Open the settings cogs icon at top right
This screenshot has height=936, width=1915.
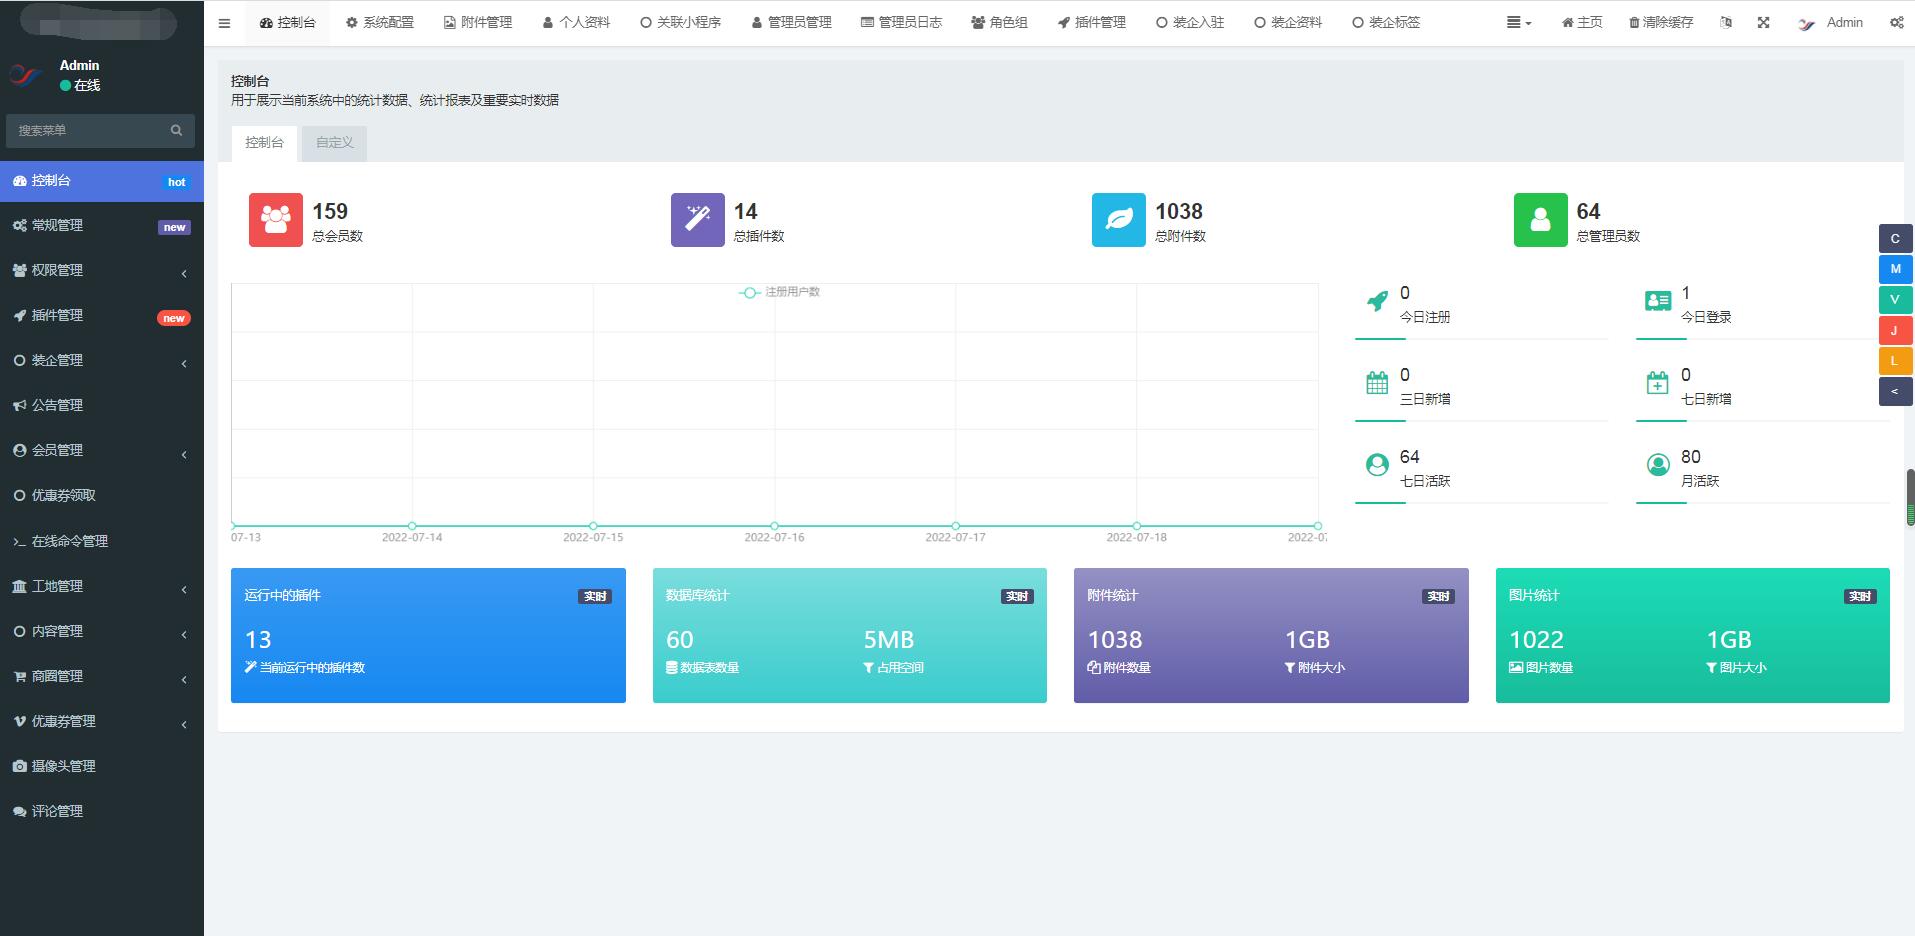(x=1896, y=23)
